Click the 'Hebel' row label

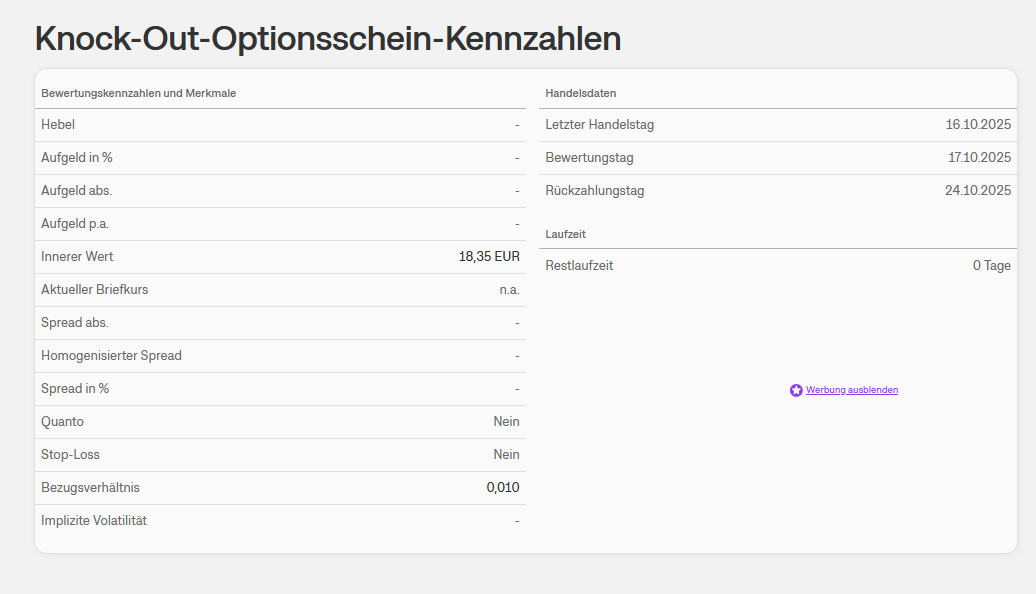tap(58, 125)
